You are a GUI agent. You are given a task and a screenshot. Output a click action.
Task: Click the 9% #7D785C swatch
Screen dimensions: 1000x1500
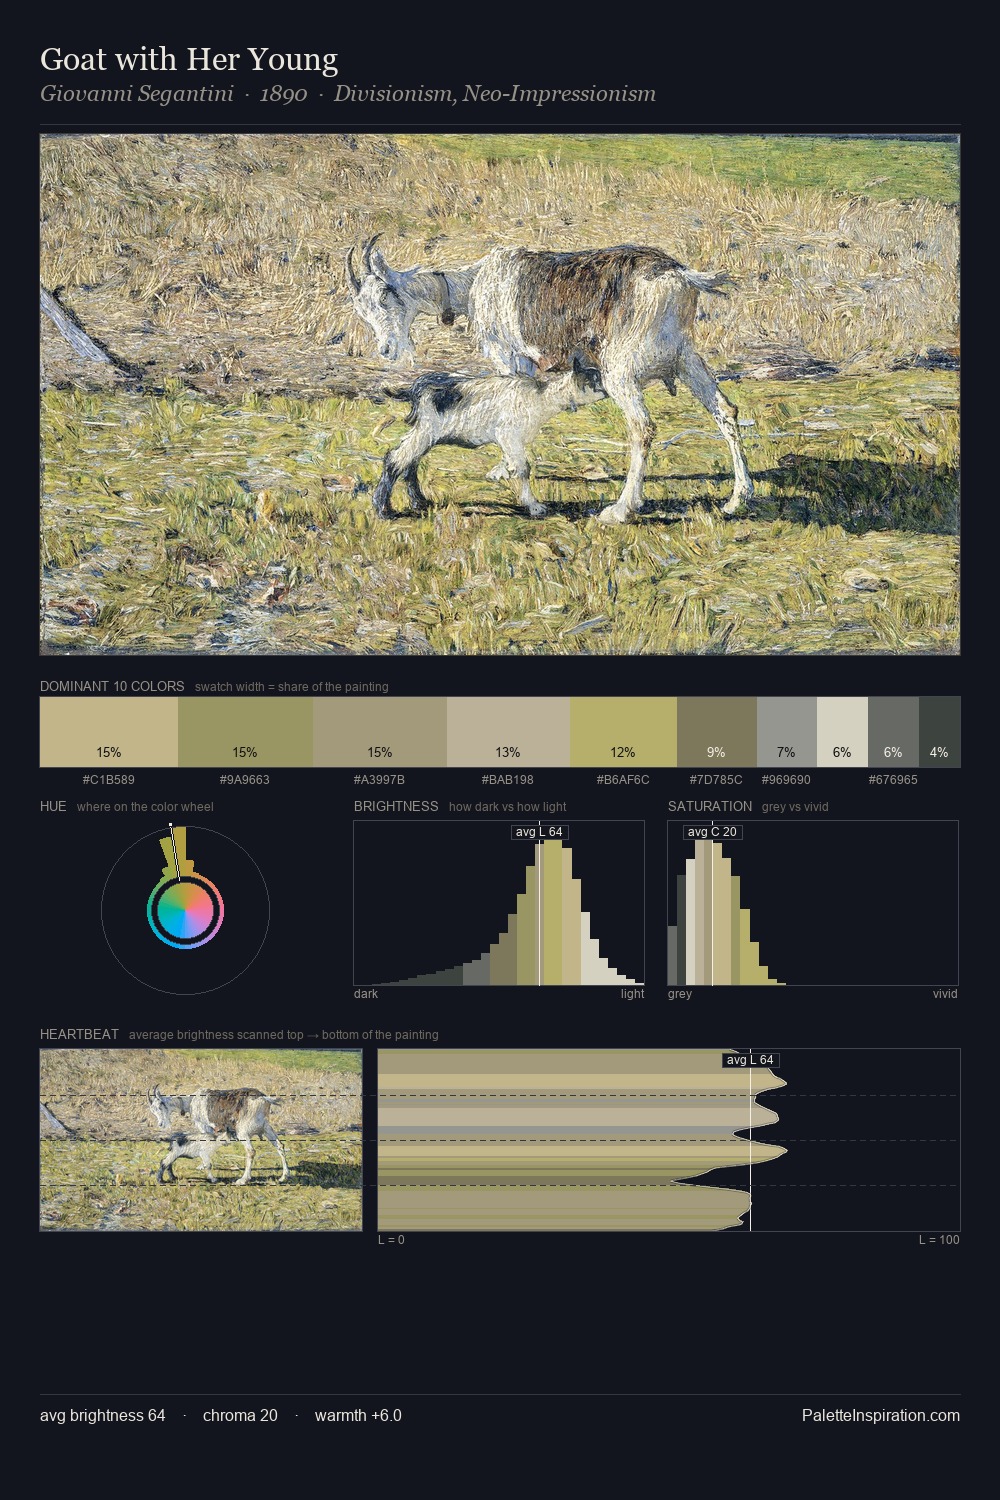pos(717,732)
